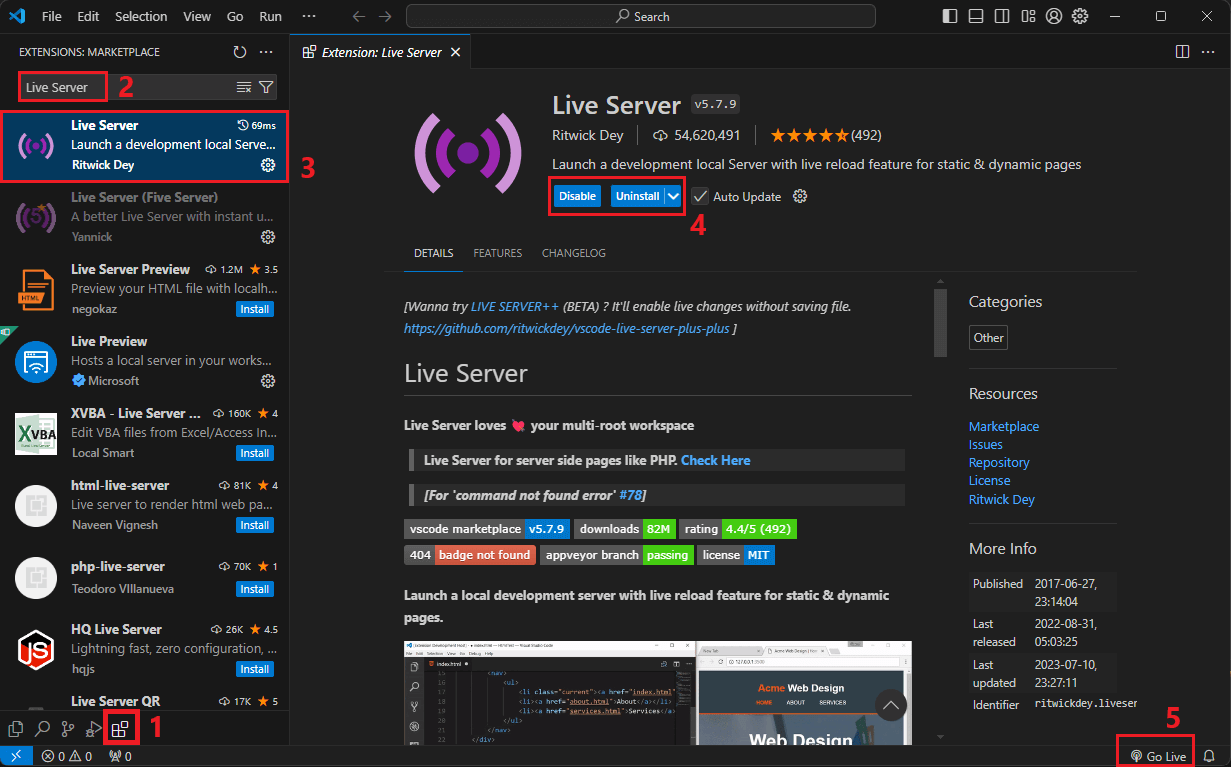1231x767 pixels.
Task: Disable the Live Server extension
Action: [x=577, y=196]
